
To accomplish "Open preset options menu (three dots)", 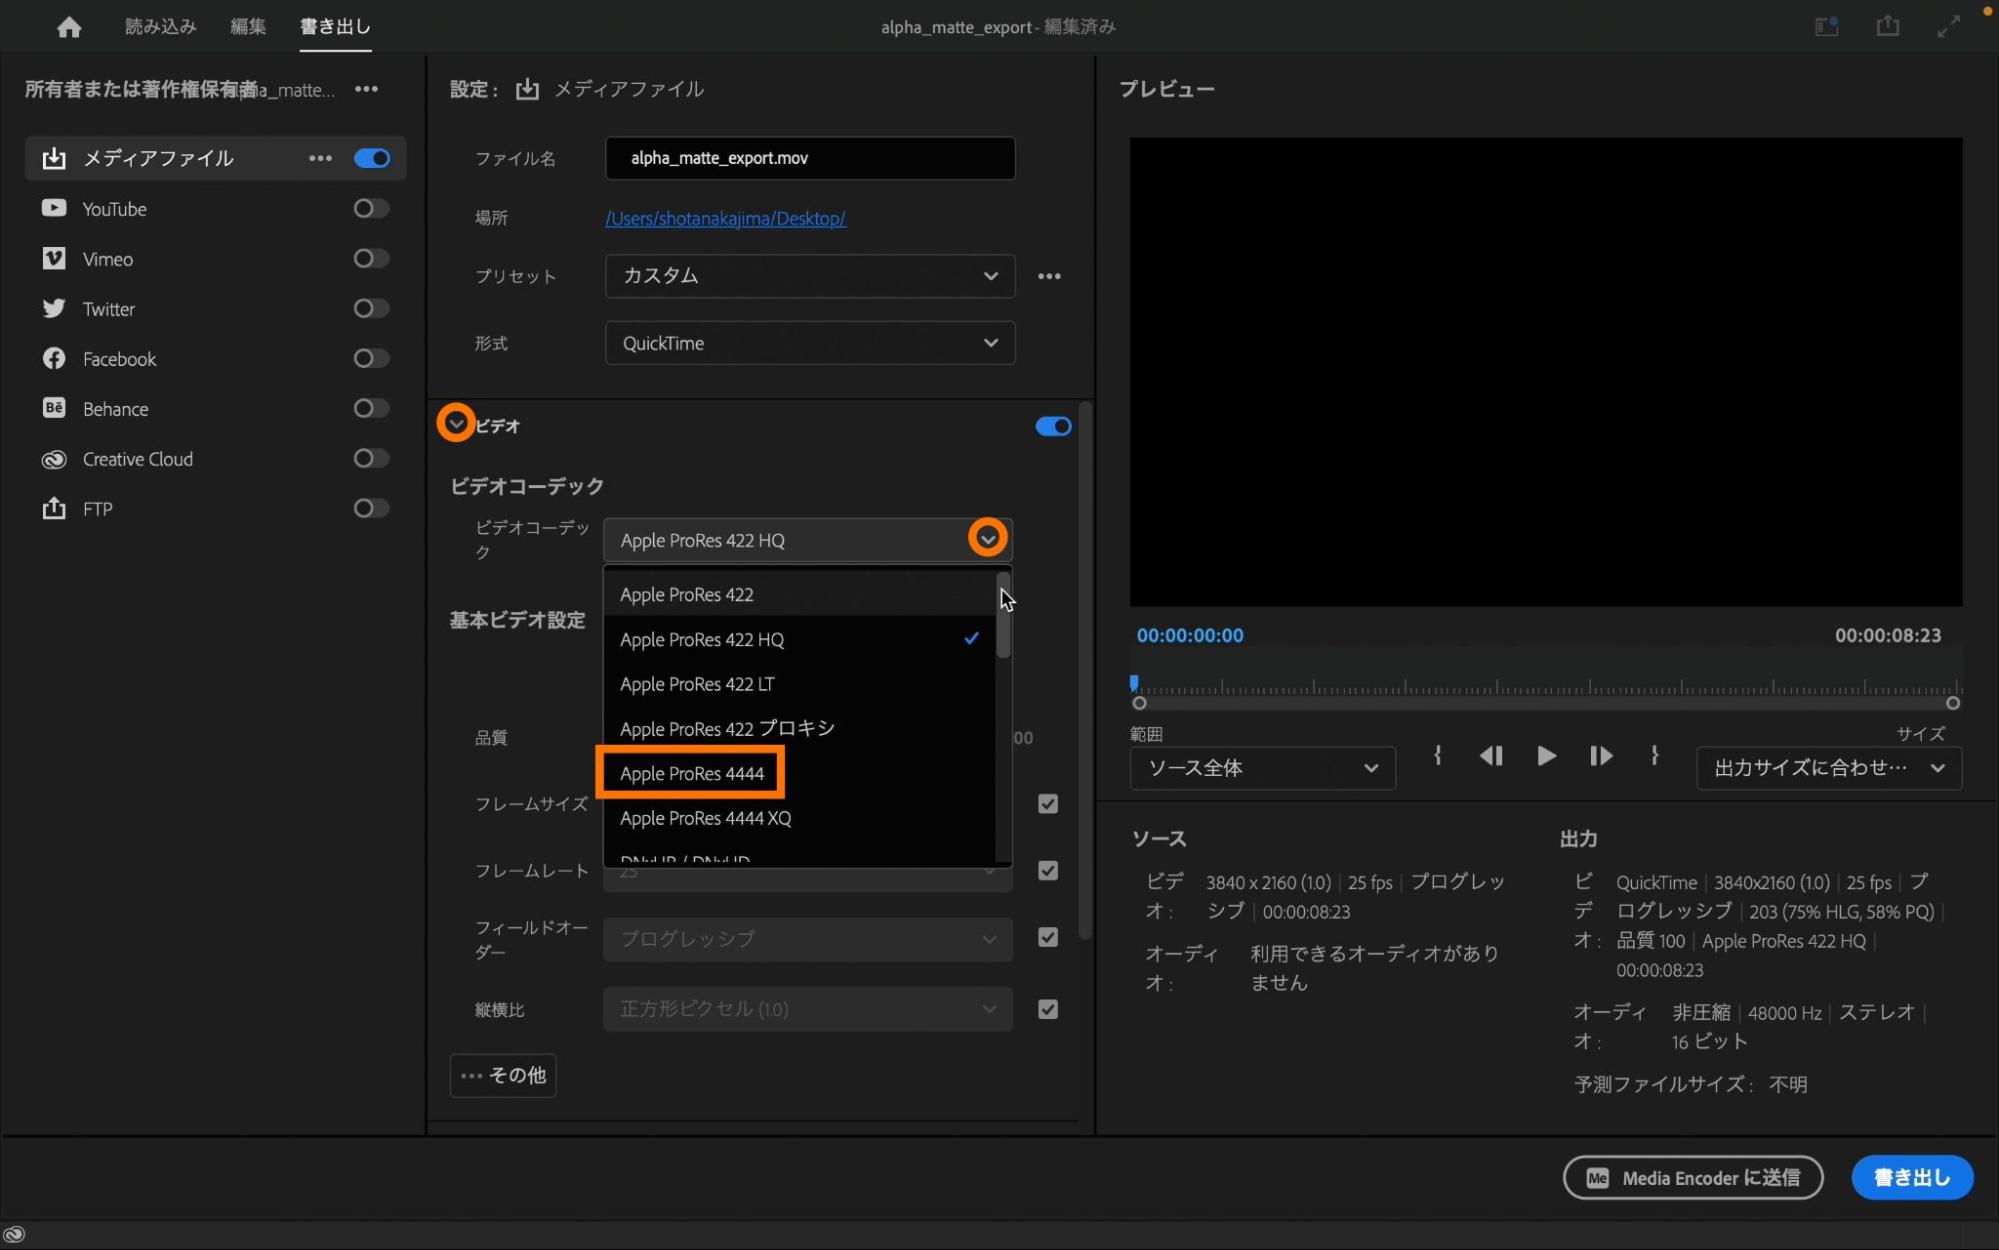I will (x=1048, y=276).
